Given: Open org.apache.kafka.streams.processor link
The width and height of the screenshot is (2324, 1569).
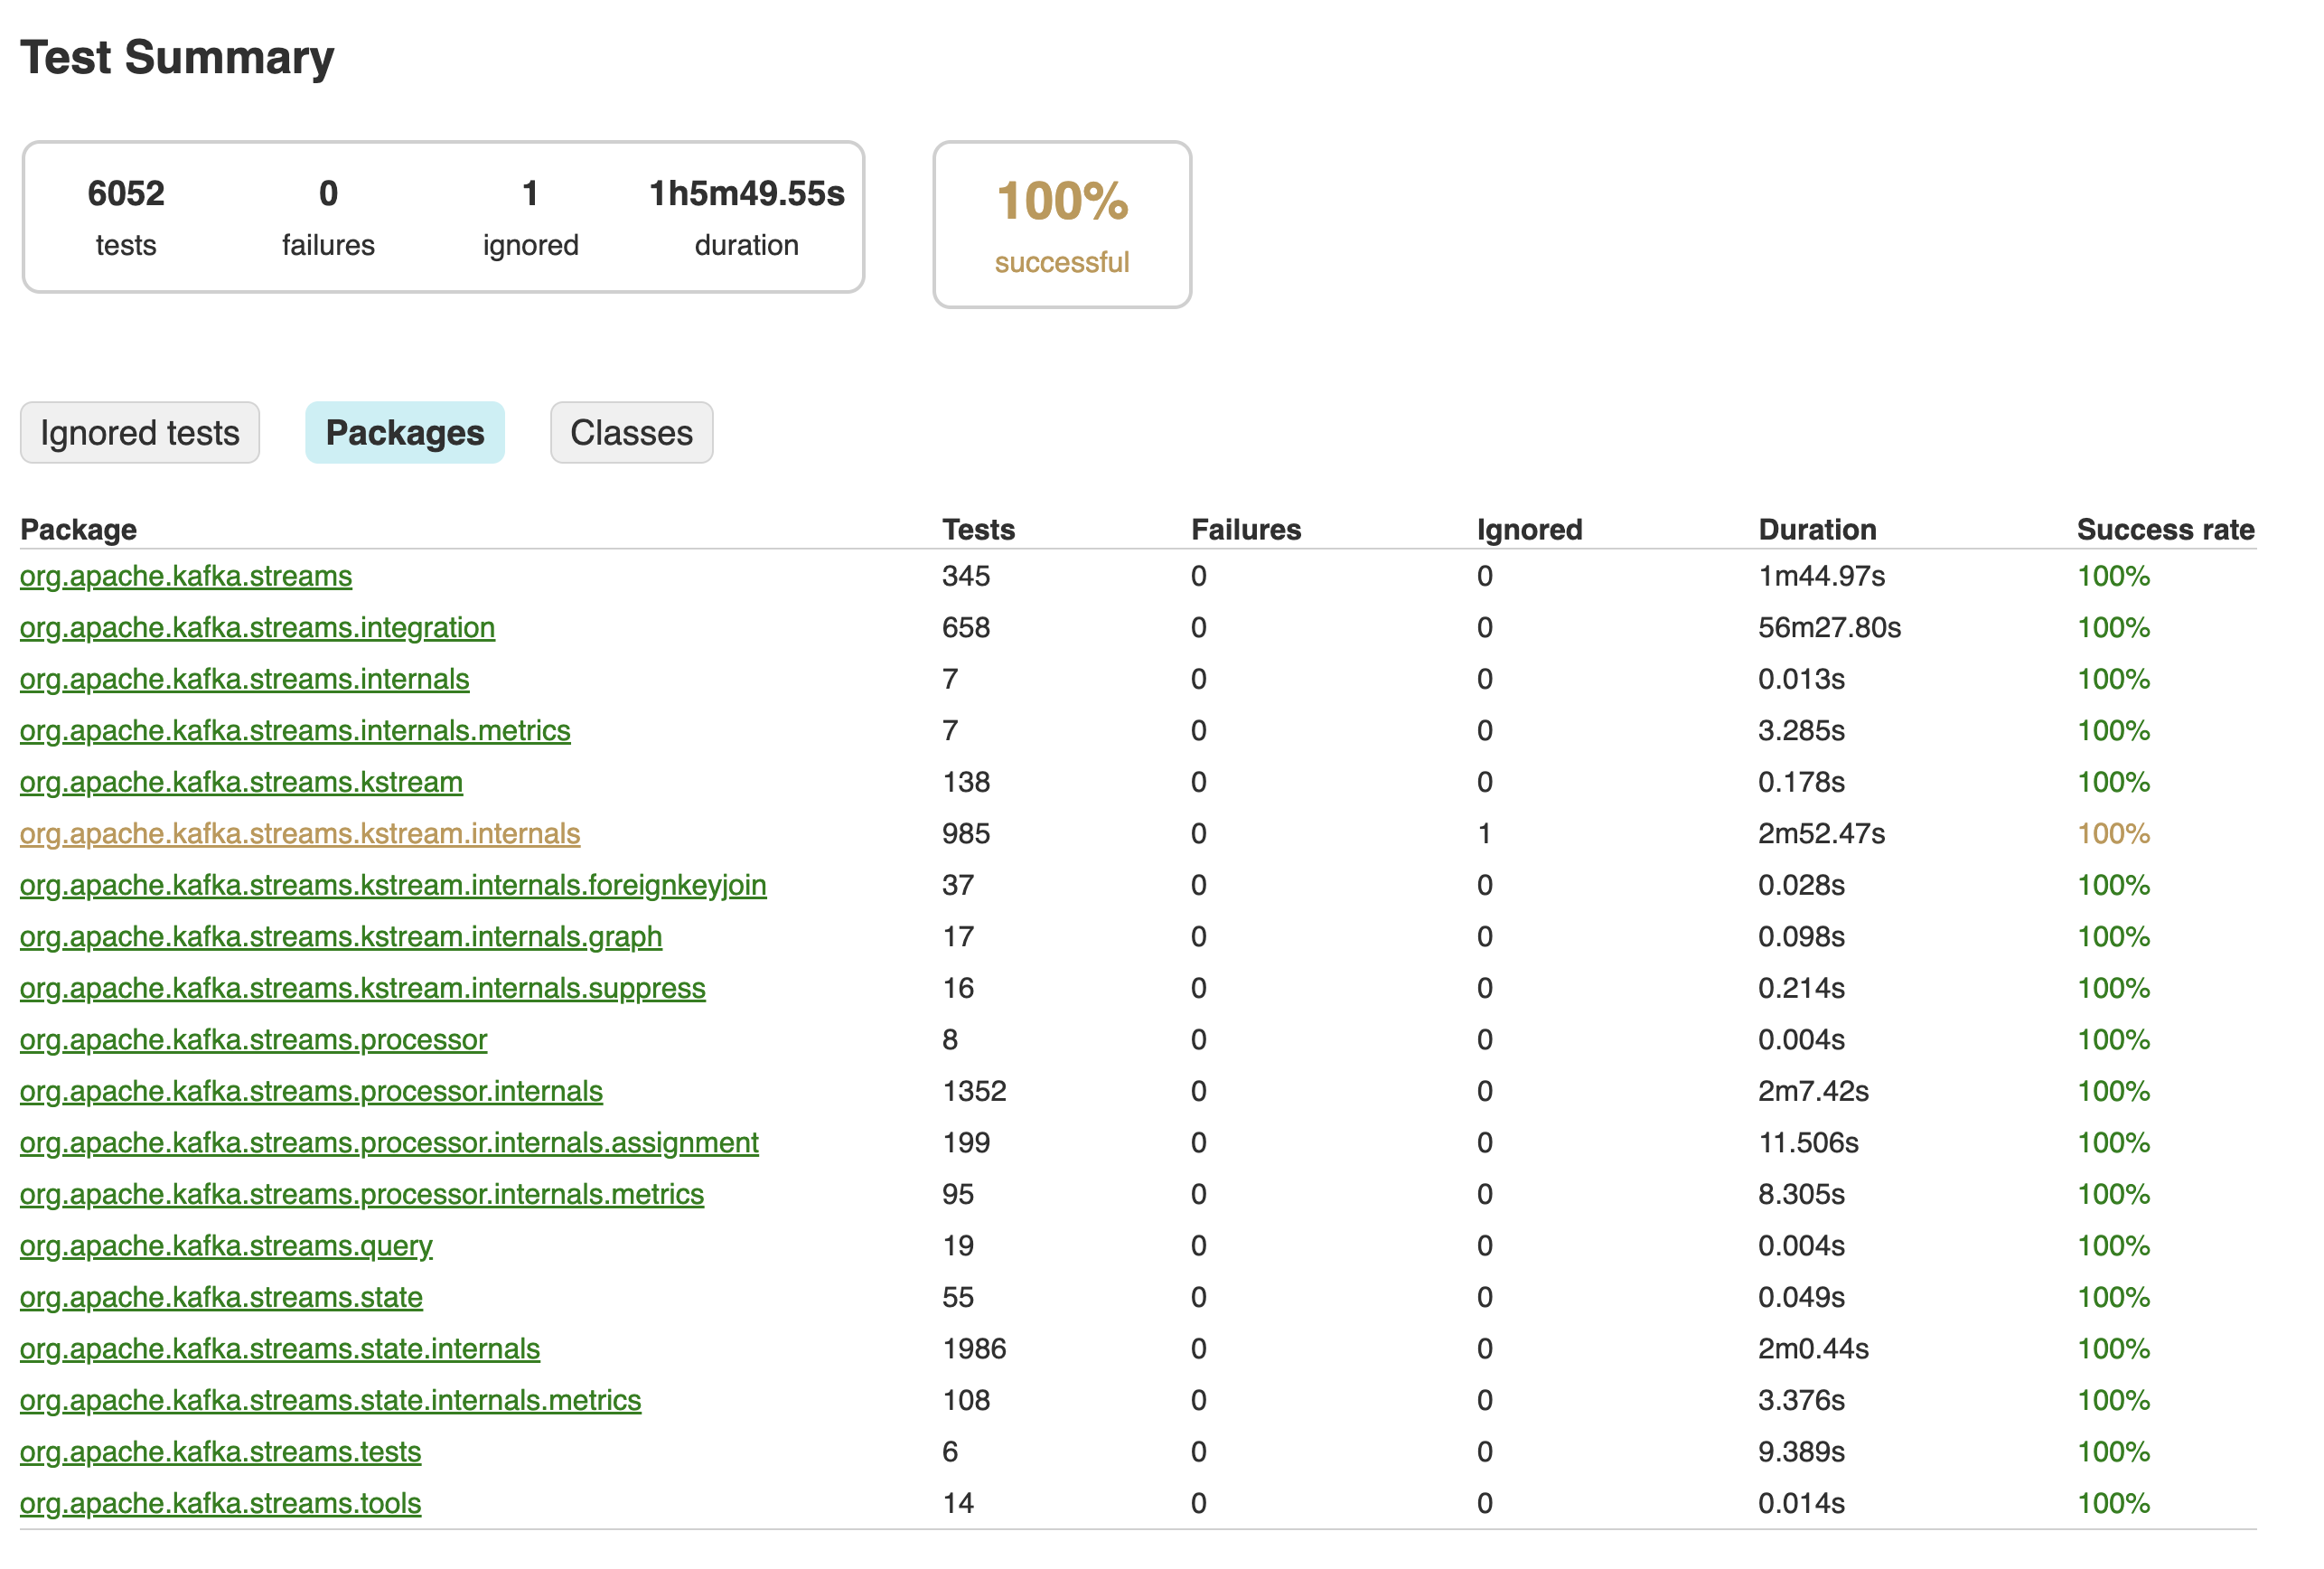Looking at the screenshot, I should pos(253,1040).
